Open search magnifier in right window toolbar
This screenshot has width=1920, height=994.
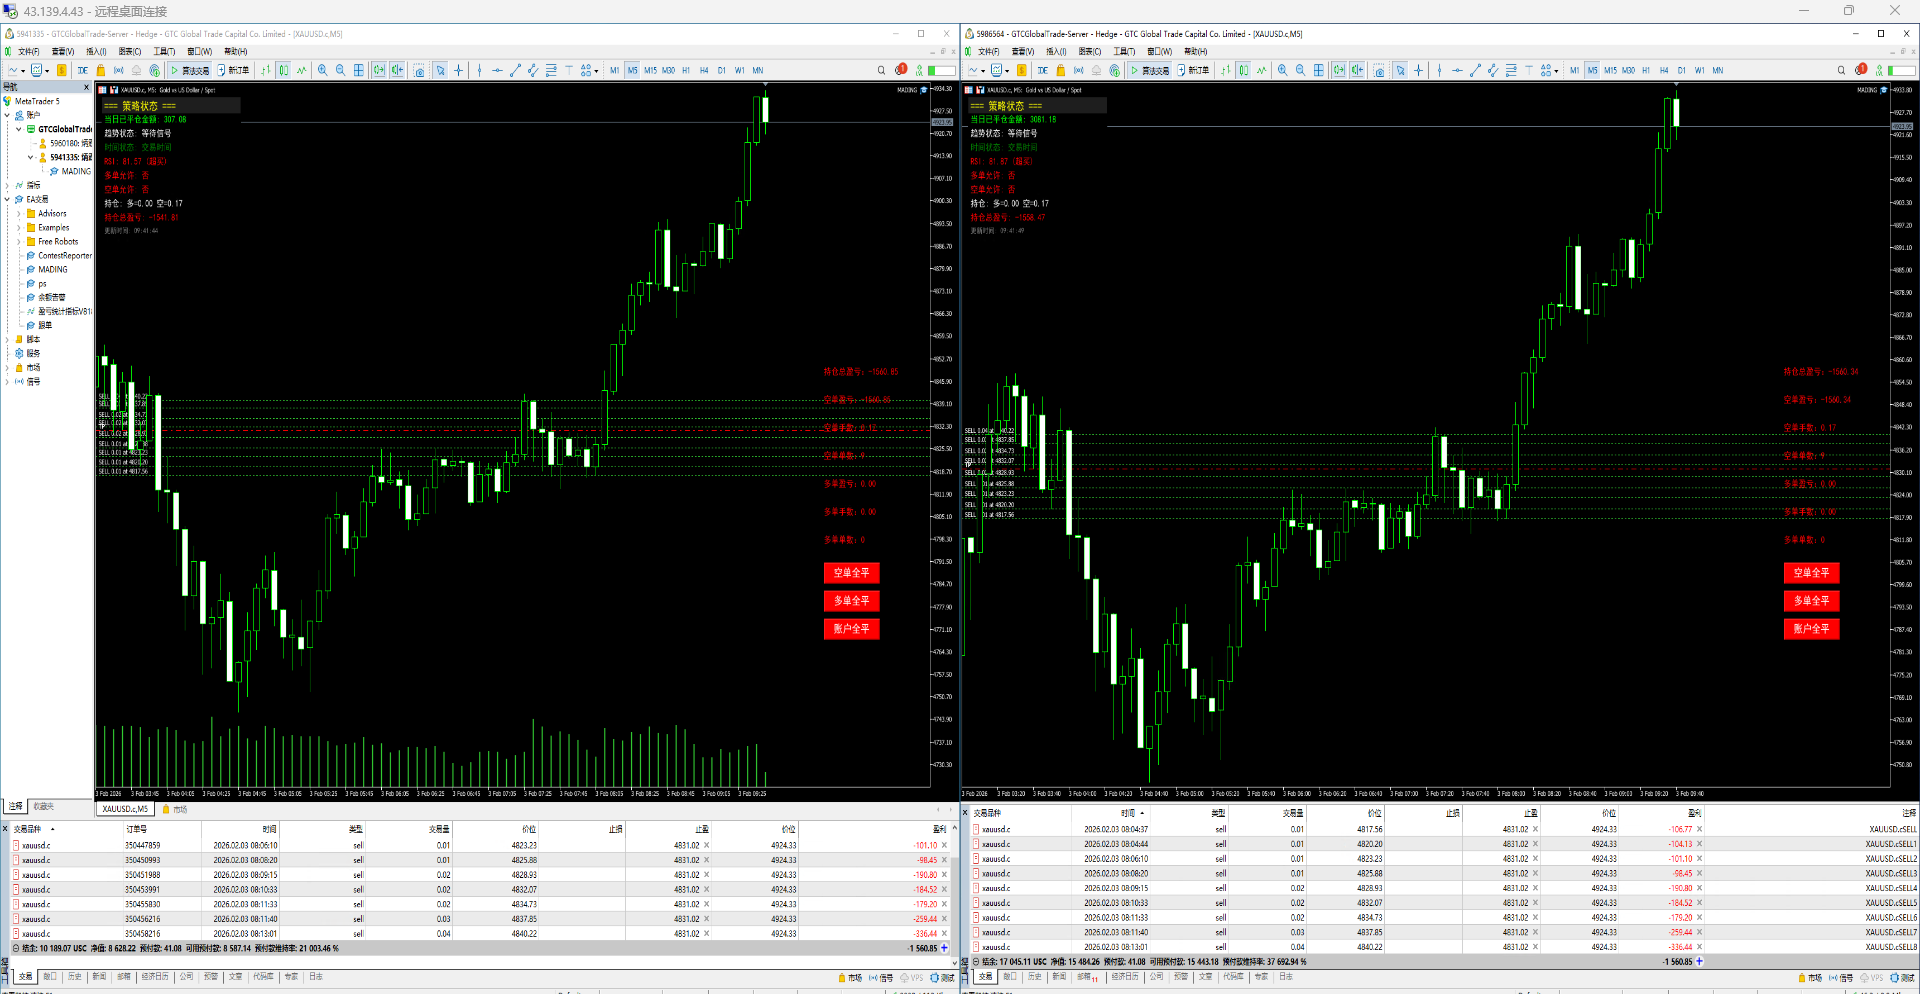tap(1841, 70)
